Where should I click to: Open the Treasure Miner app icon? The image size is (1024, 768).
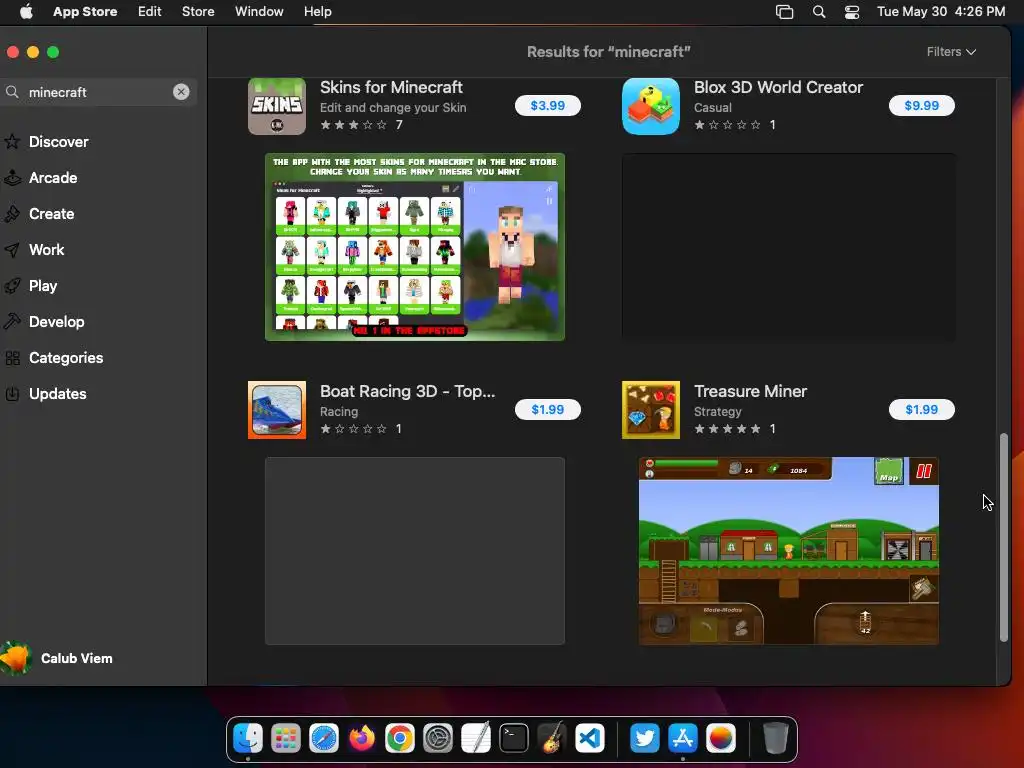point(650,410)
